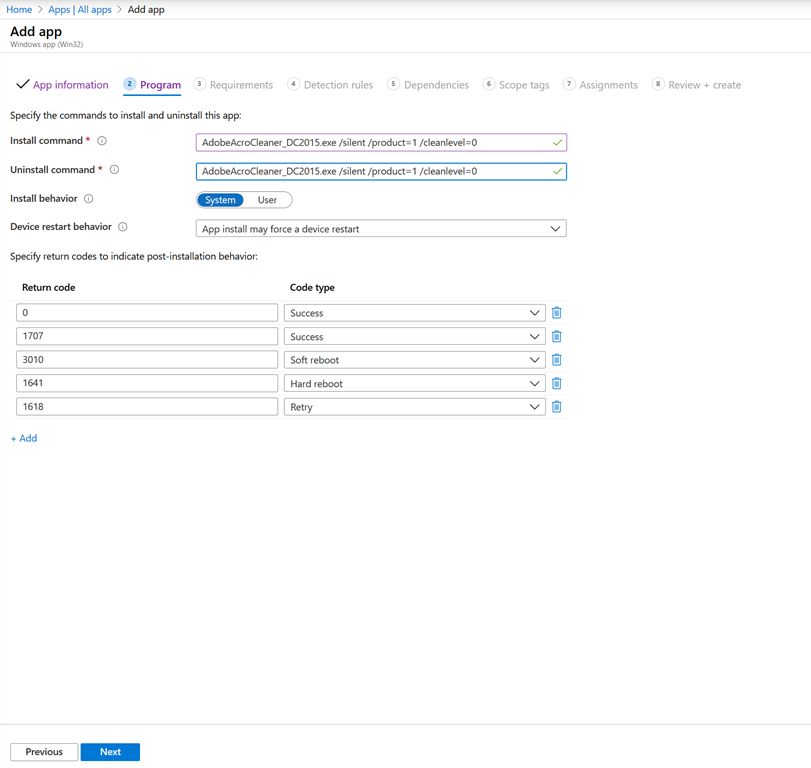Add a new return code
The image size is (811, 768).
[24, 438]
